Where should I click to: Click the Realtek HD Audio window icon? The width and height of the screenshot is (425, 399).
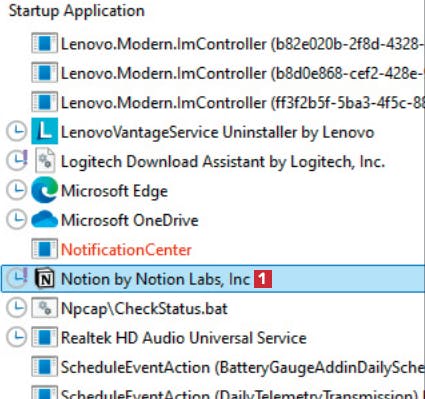44,338
